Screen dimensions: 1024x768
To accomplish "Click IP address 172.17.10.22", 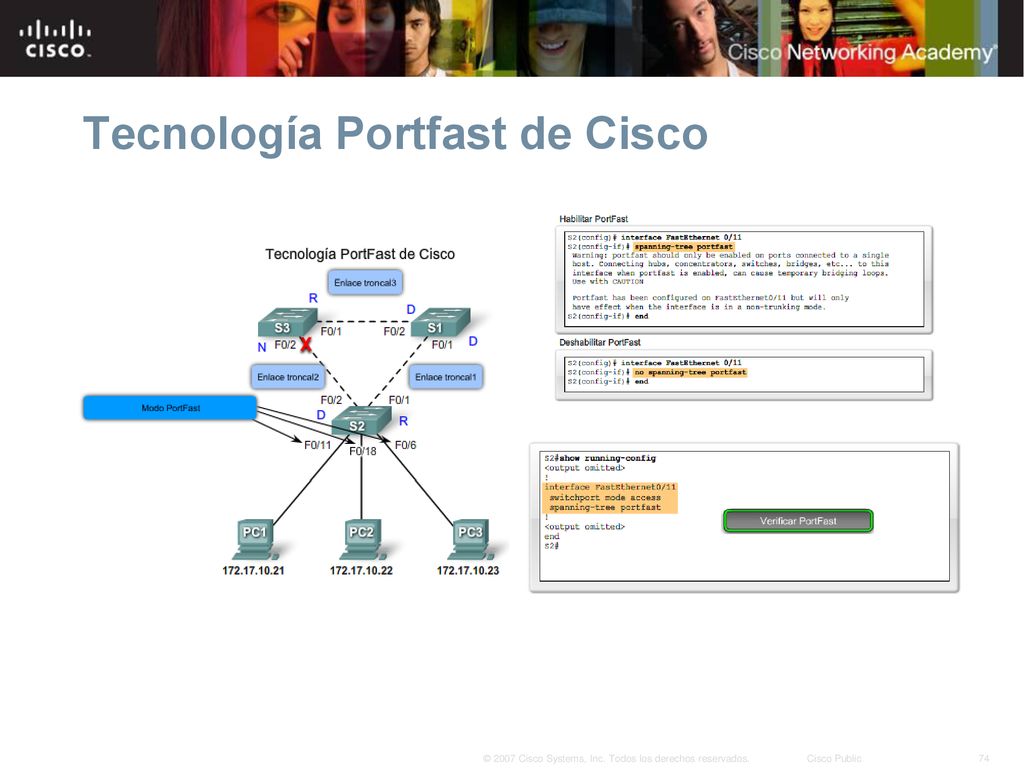I will pyautogui.click(x=361, y=570).
